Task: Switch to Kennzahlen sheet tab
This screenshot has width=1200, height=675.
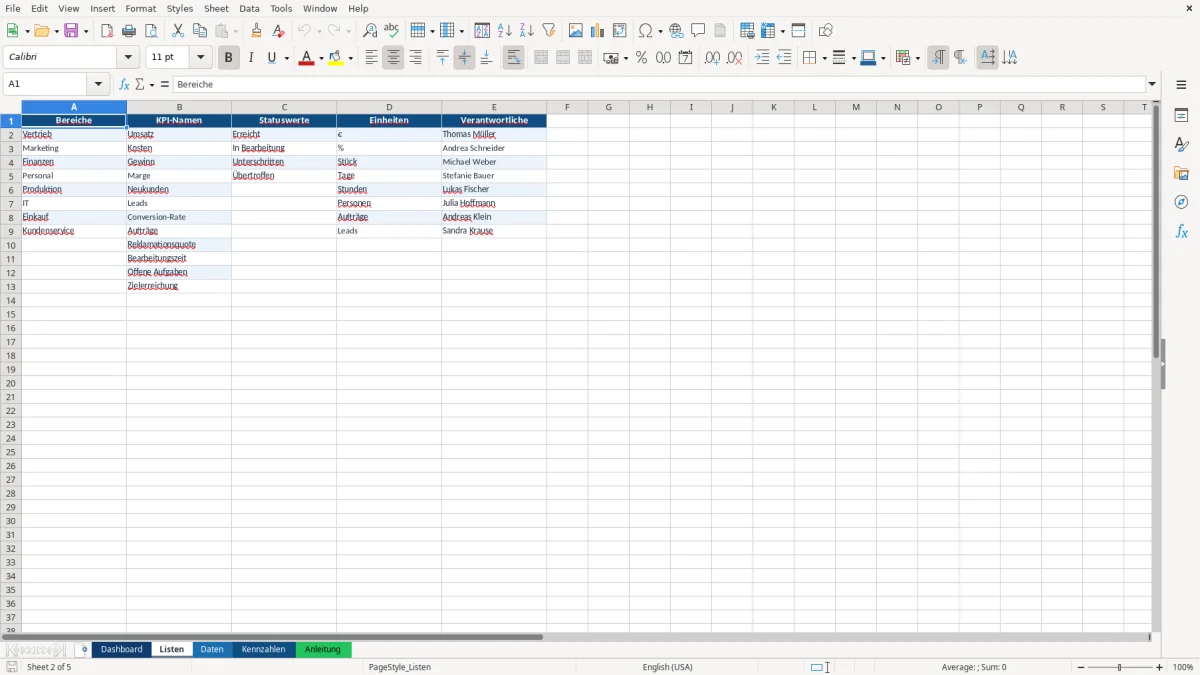Action: click(263, 650)
